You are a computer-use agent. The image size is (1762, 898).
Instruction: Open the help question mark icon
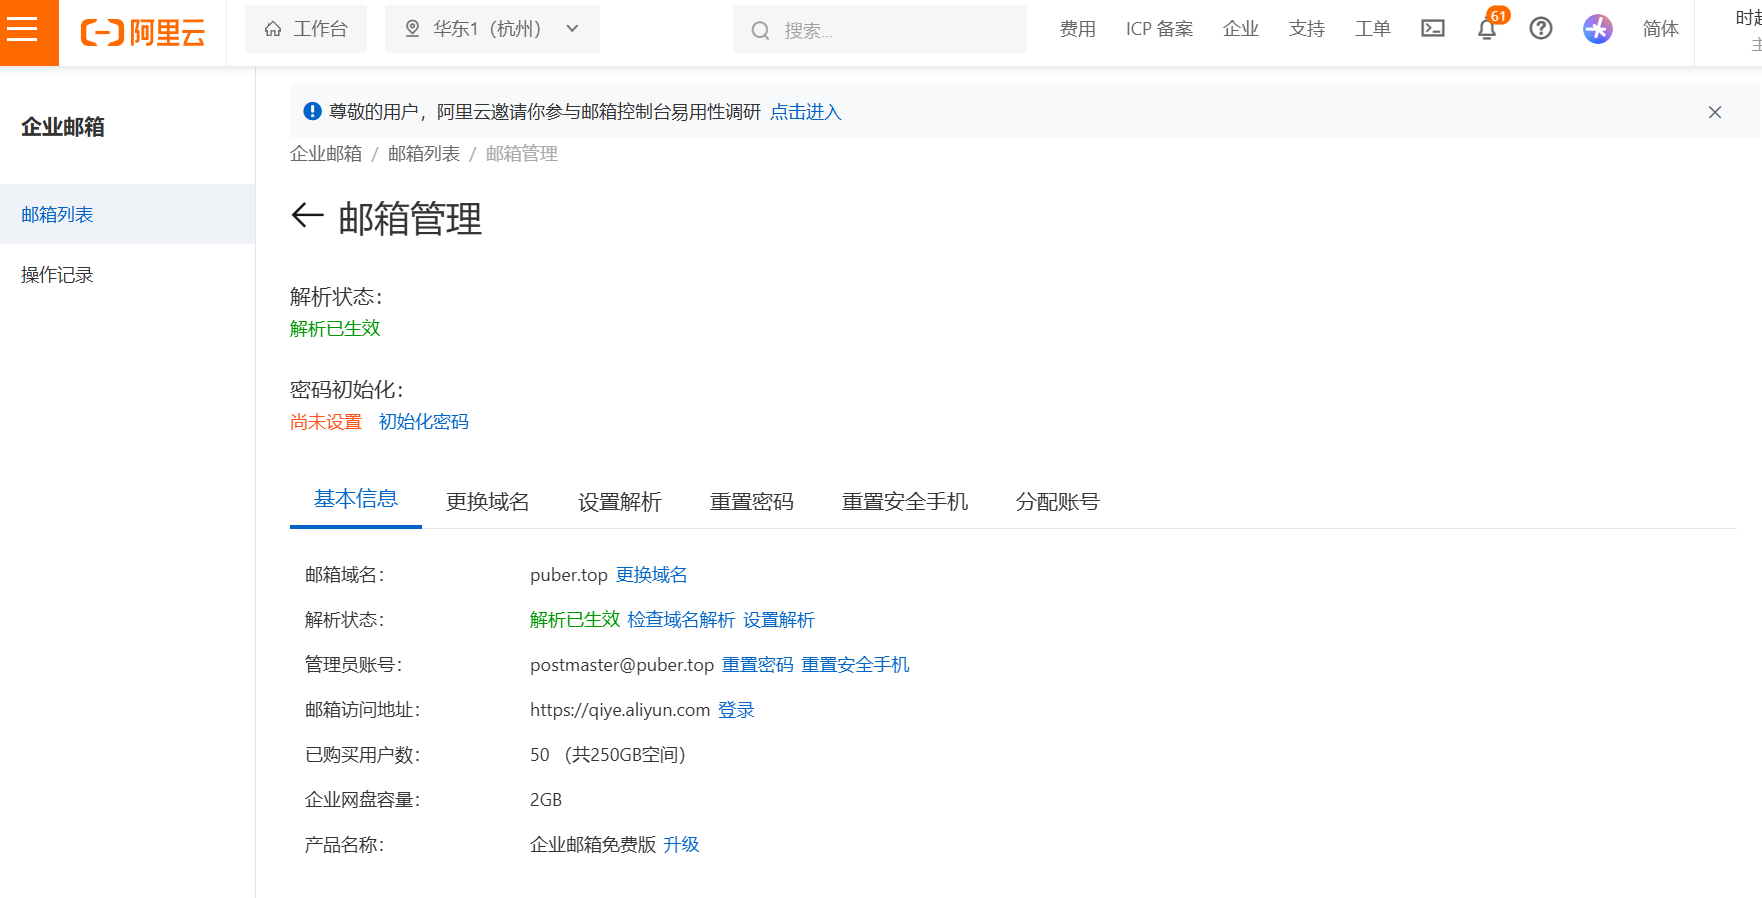[x=1541, y=28]
